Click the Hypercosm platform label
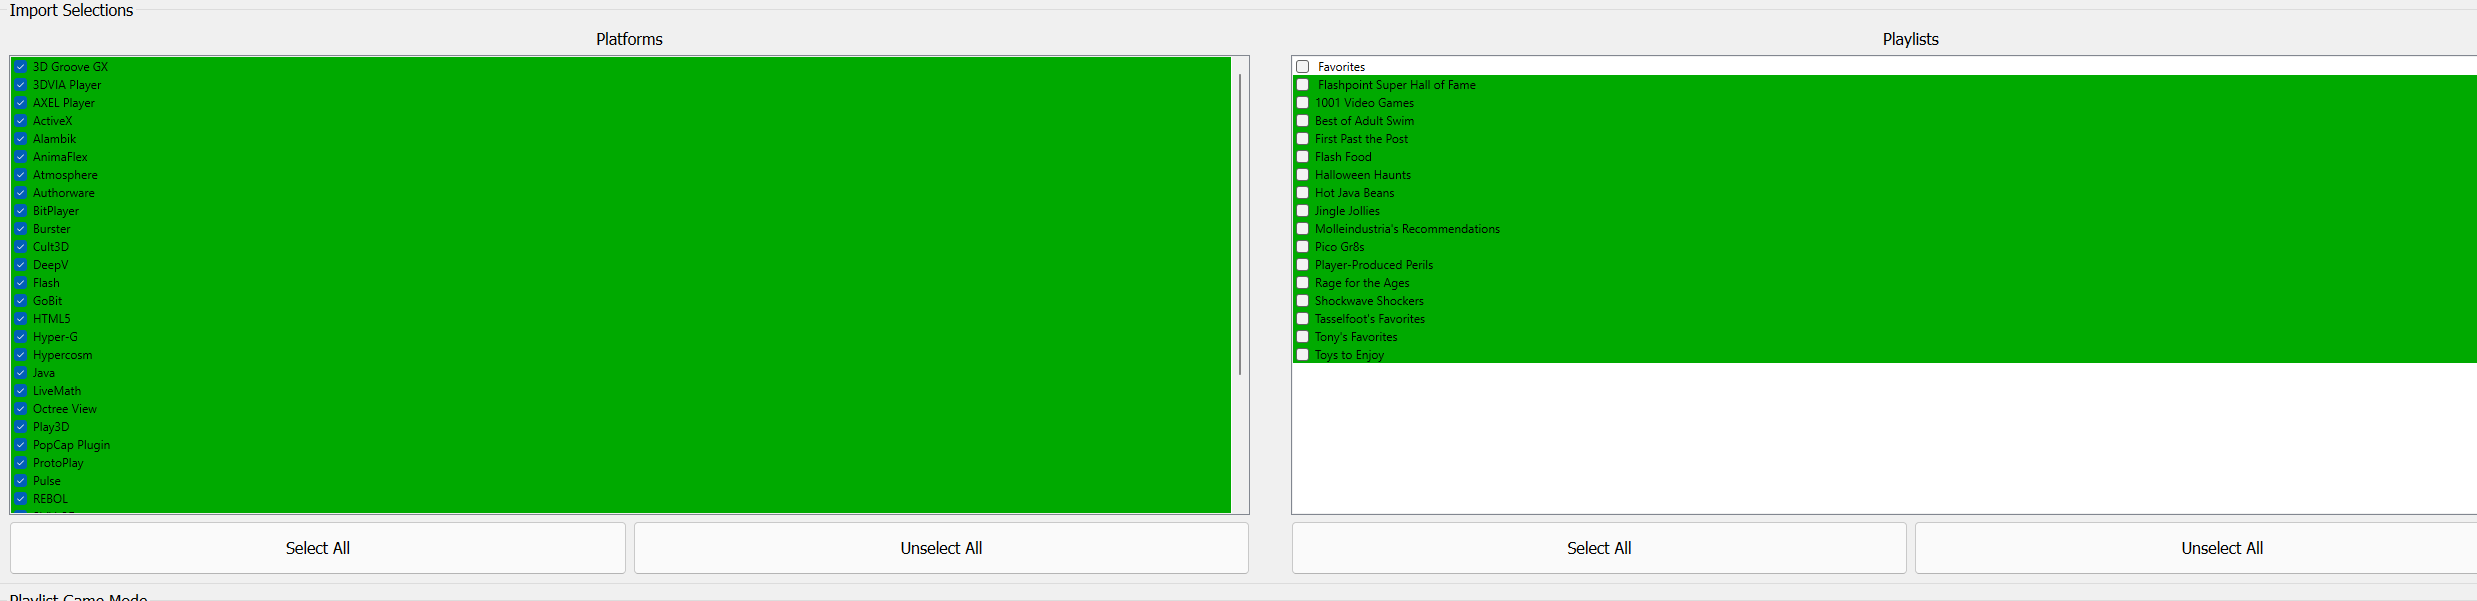This screenshot has height=601, width=2477. (x=63, y=355)
